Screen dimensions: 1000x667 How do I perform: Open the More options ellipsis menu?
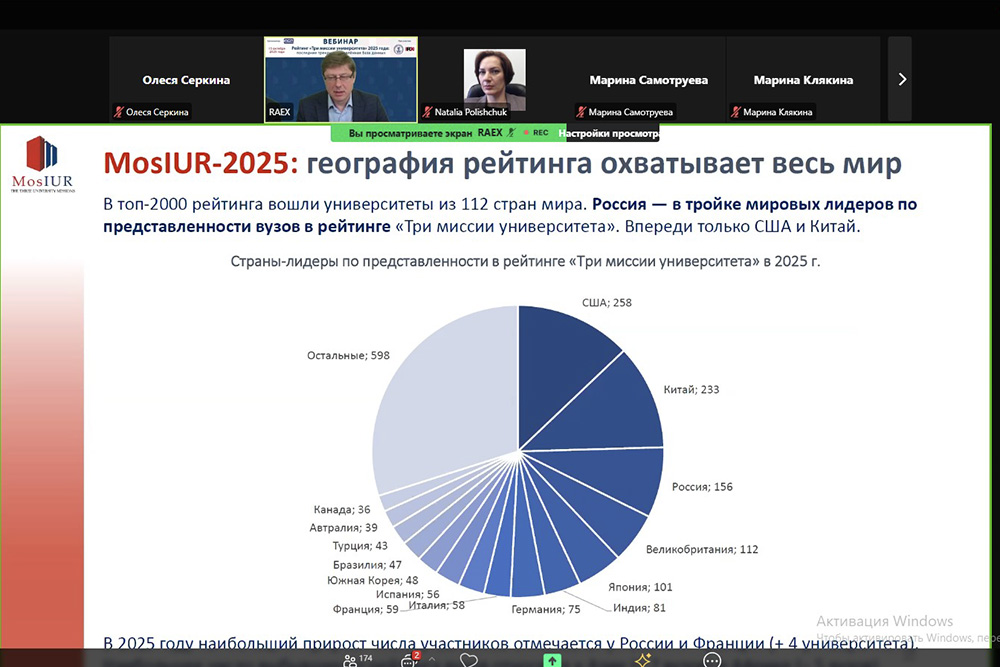712,660
